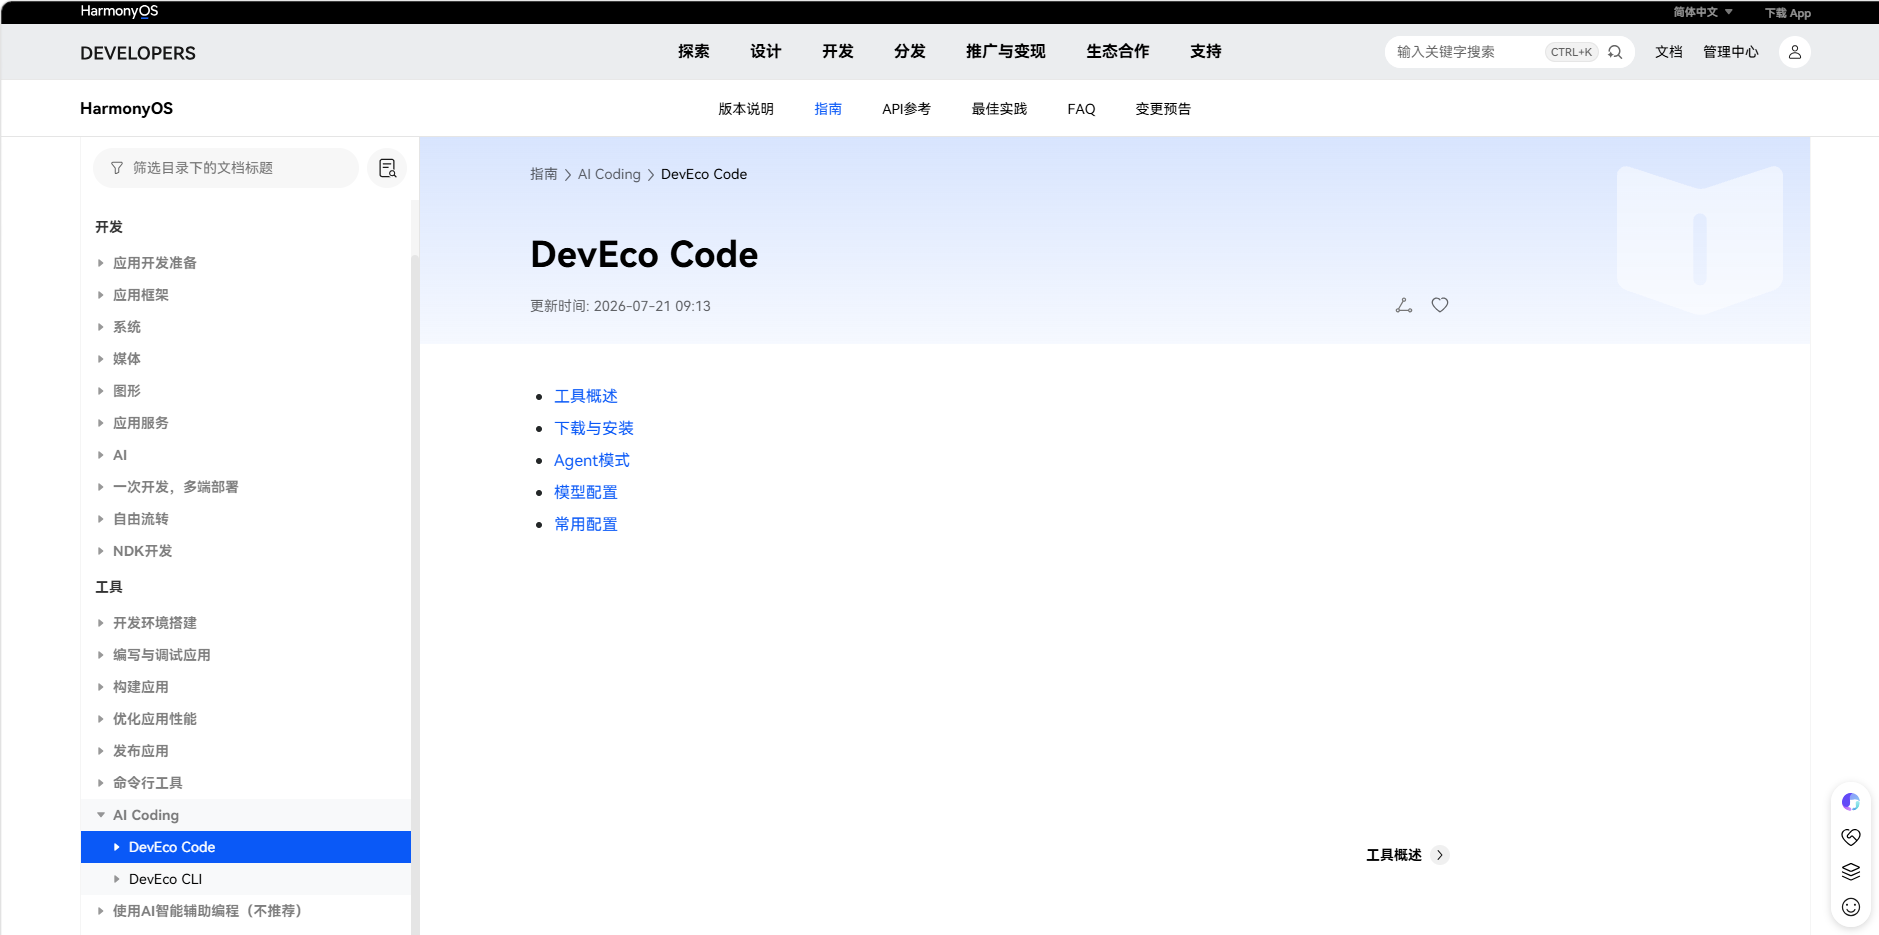Image resolution: width=1879 pixels, height=935 pixels.
Task: Switch to the 指南 tab
Action: (828, 109)
